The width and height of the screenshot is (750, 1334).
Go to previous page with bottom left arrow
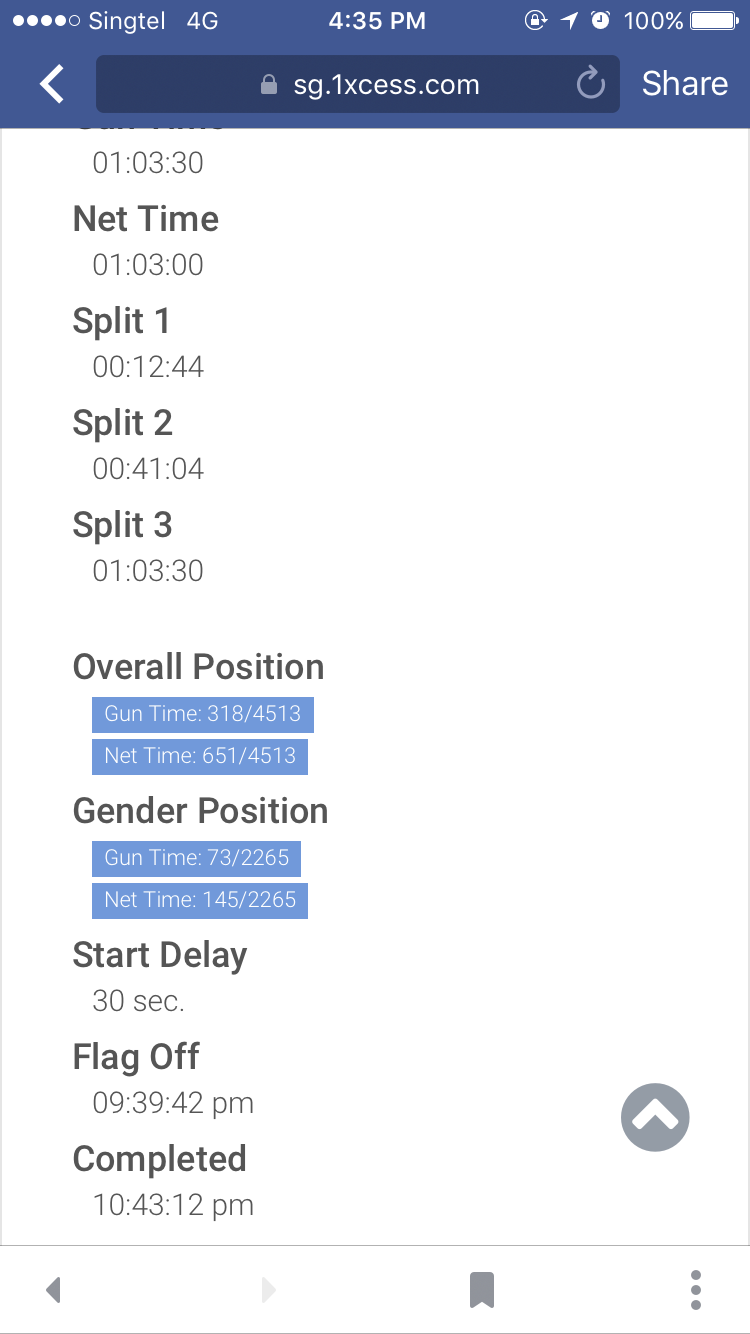point(54,1290)
